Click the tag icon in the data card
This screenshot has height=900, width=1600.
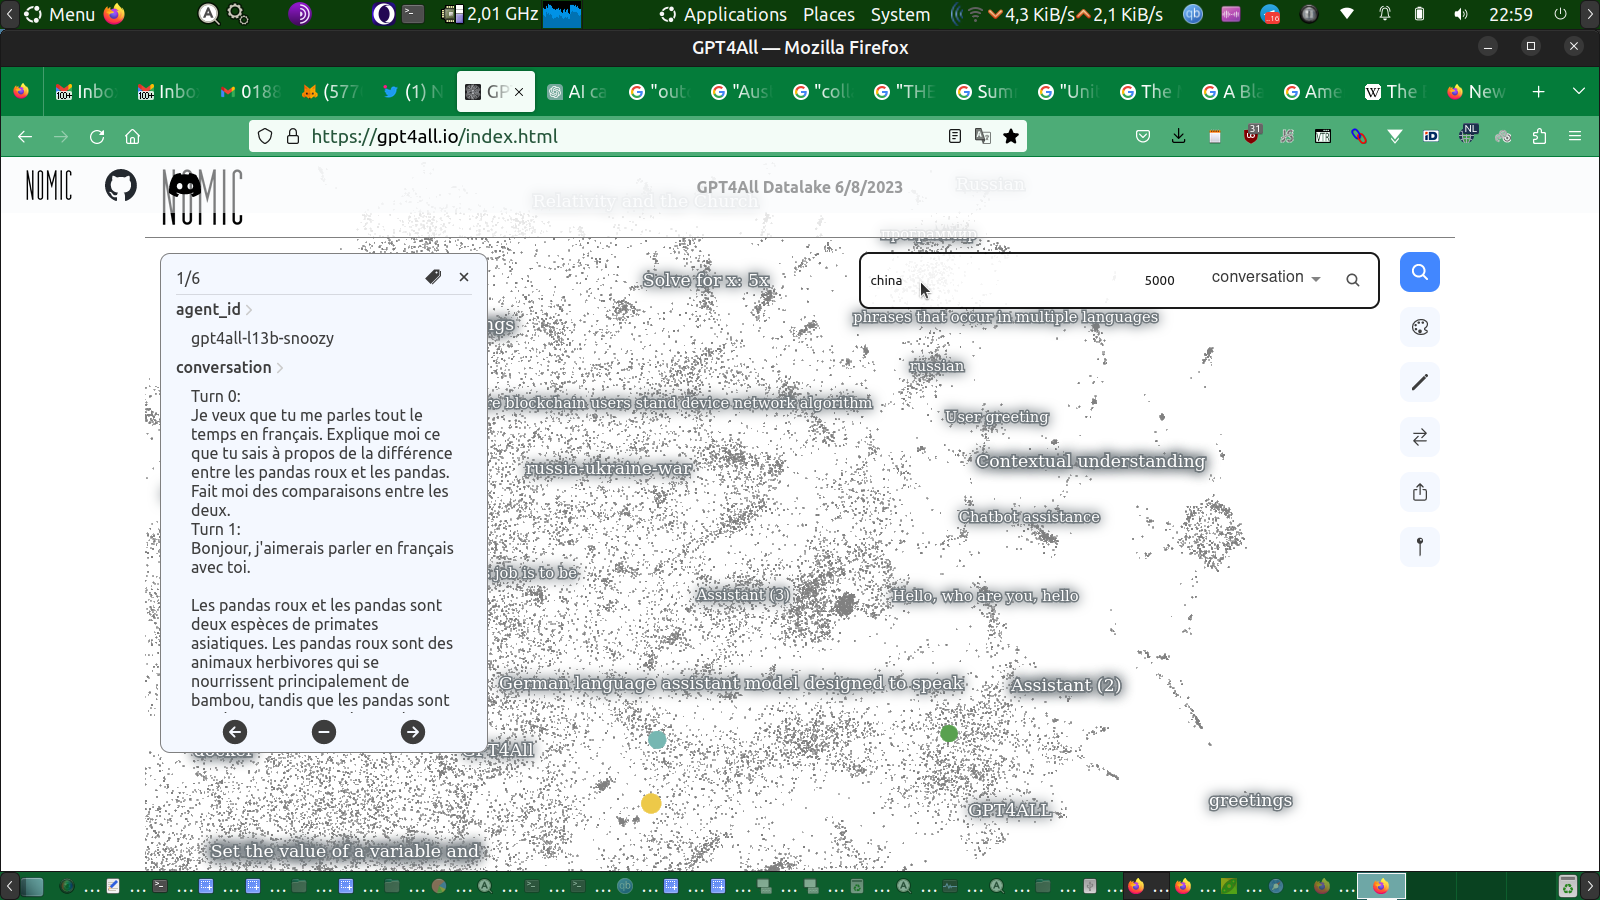point(433,277)
